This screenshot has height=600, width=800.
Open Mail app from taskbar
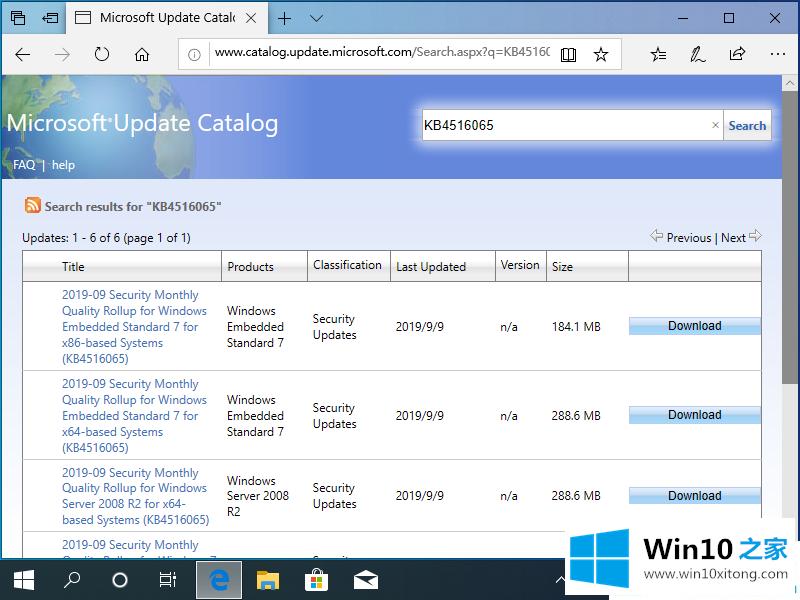tap(365, 580)
